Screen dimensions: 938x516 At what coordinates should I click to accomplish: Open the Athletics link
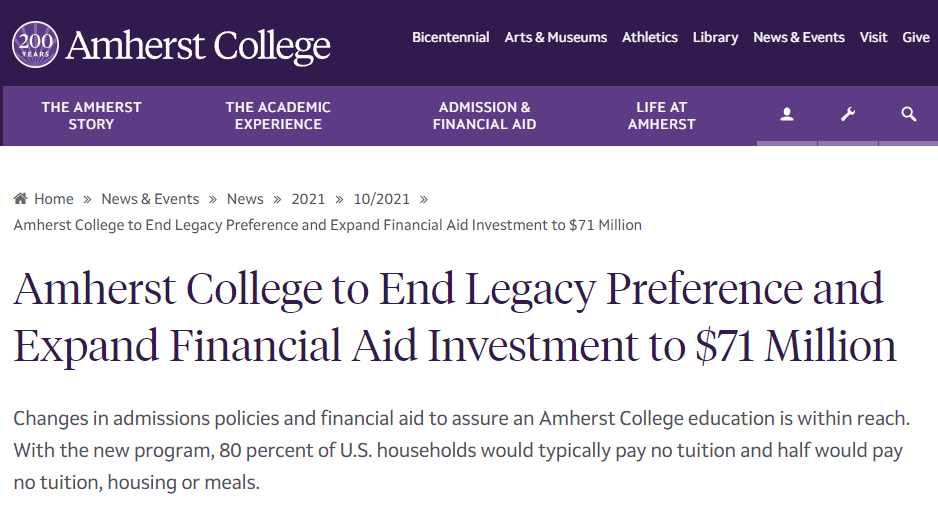click(x=649, y=37)
